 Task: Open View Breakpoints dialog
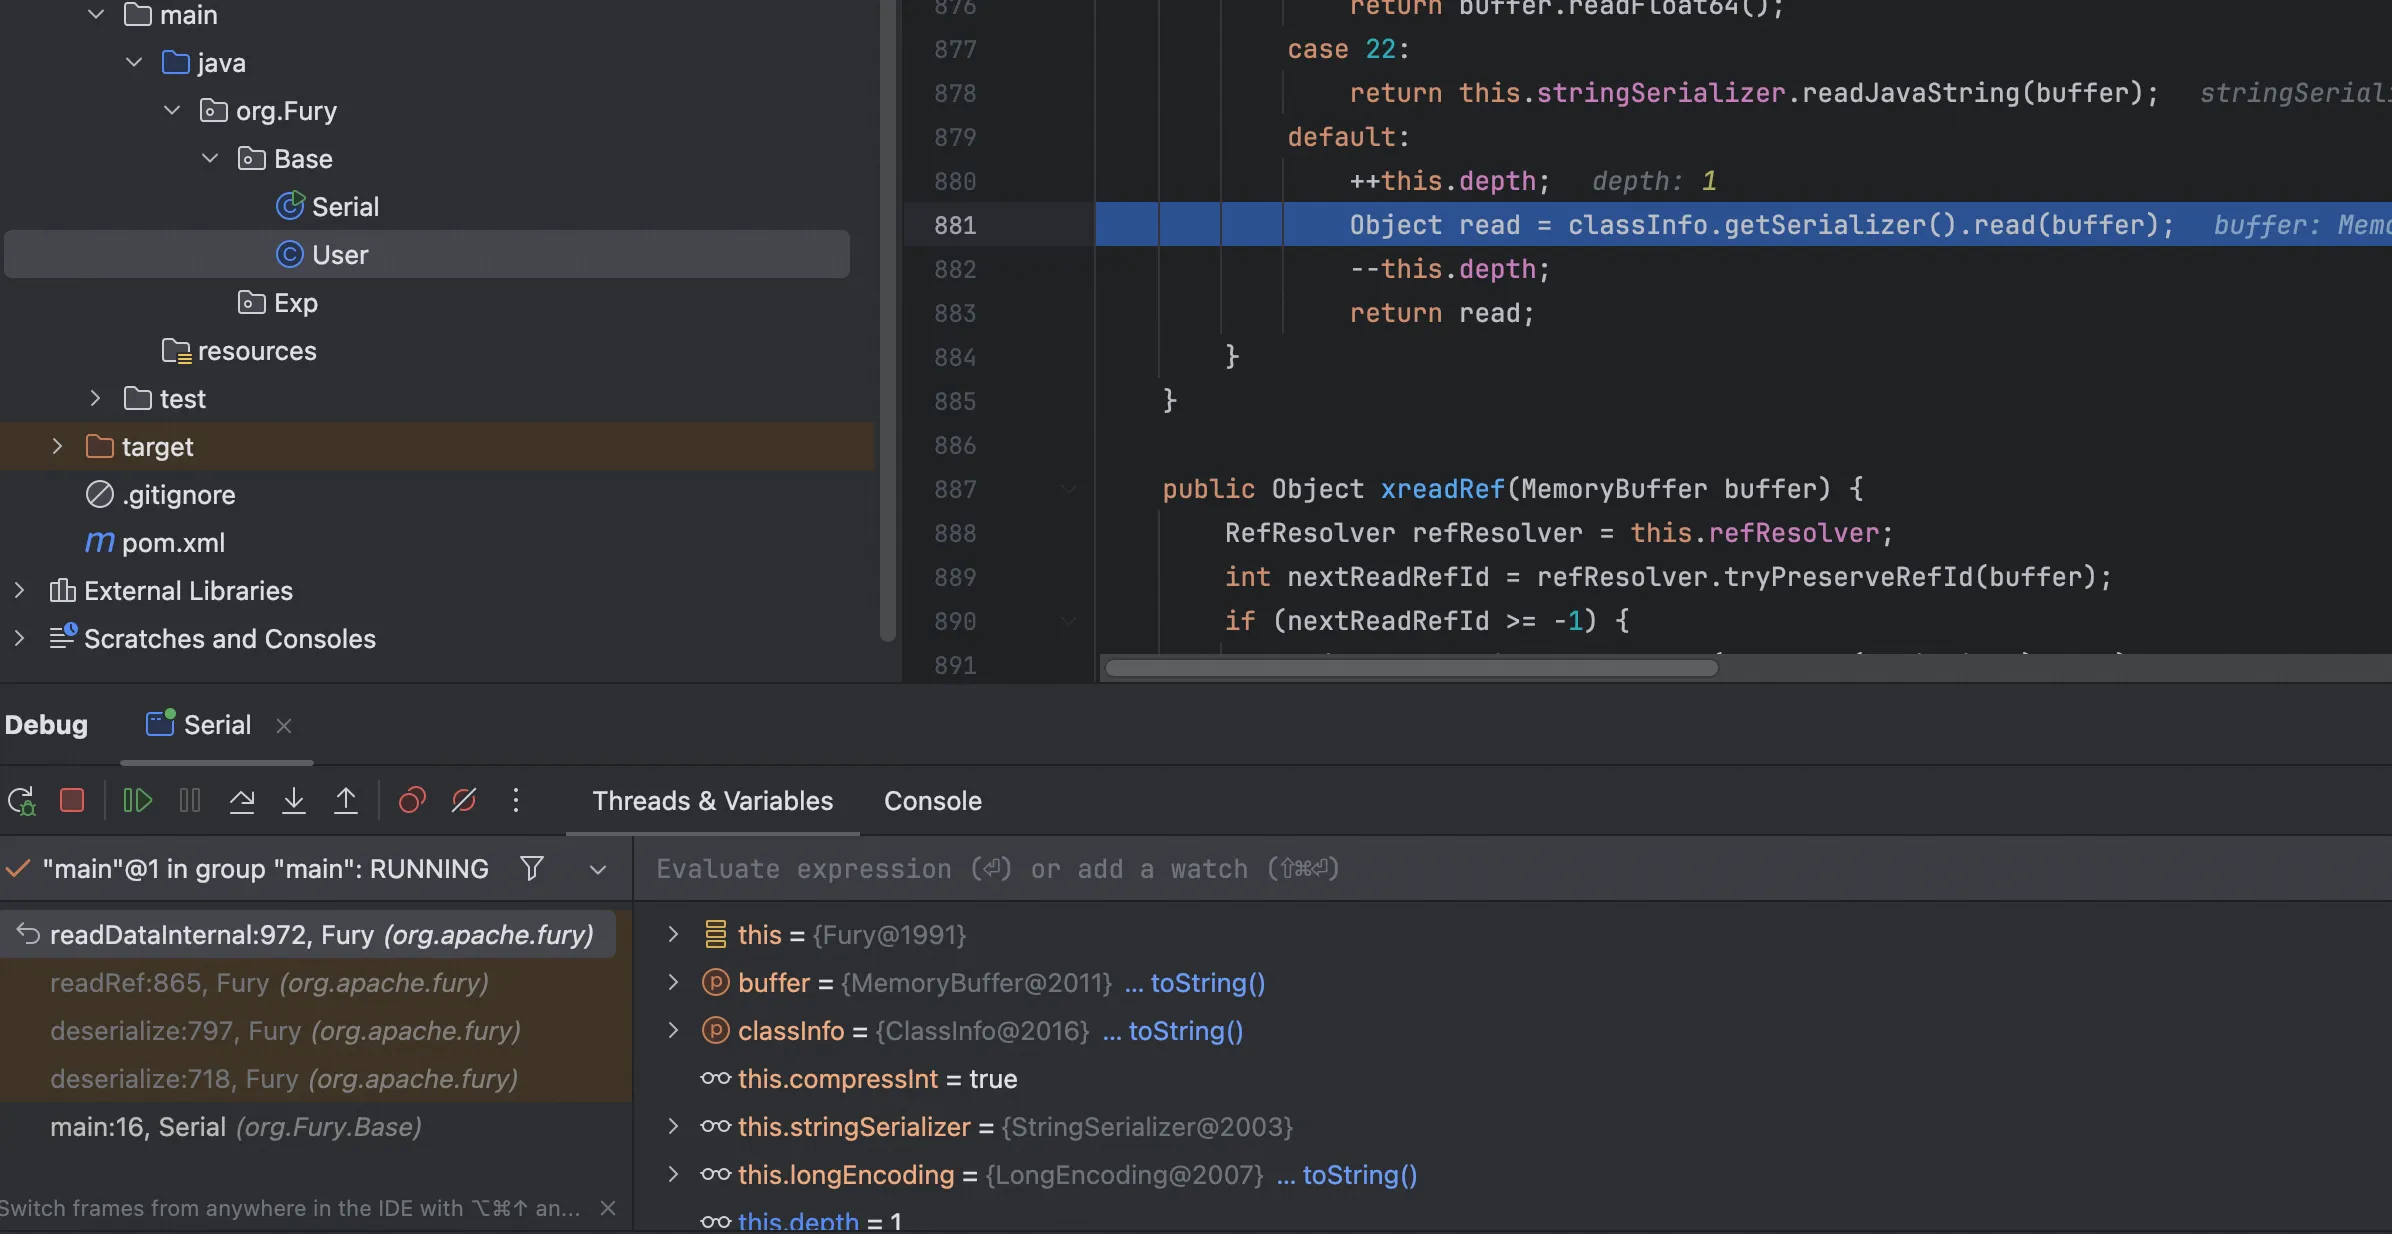(412, 801)
